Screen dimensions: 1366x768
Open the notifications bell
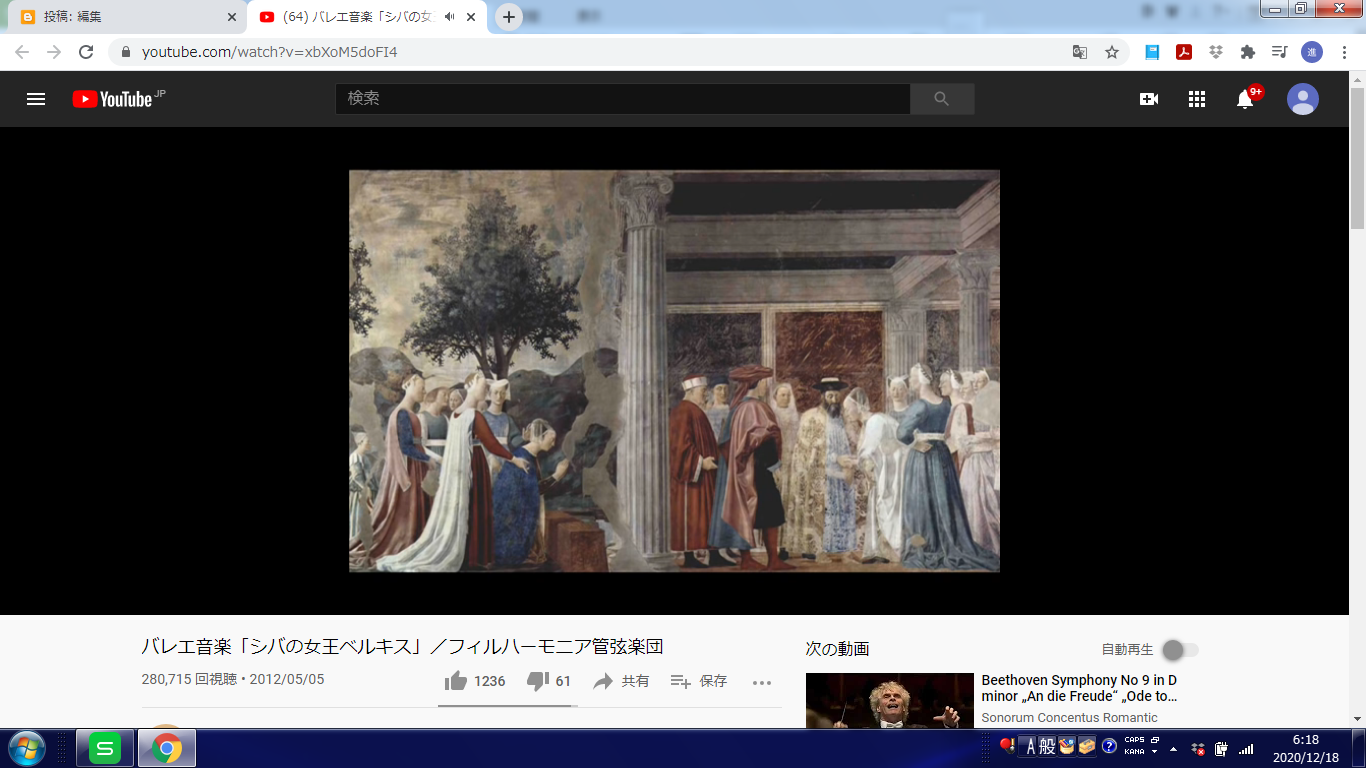click(1245, 99)
